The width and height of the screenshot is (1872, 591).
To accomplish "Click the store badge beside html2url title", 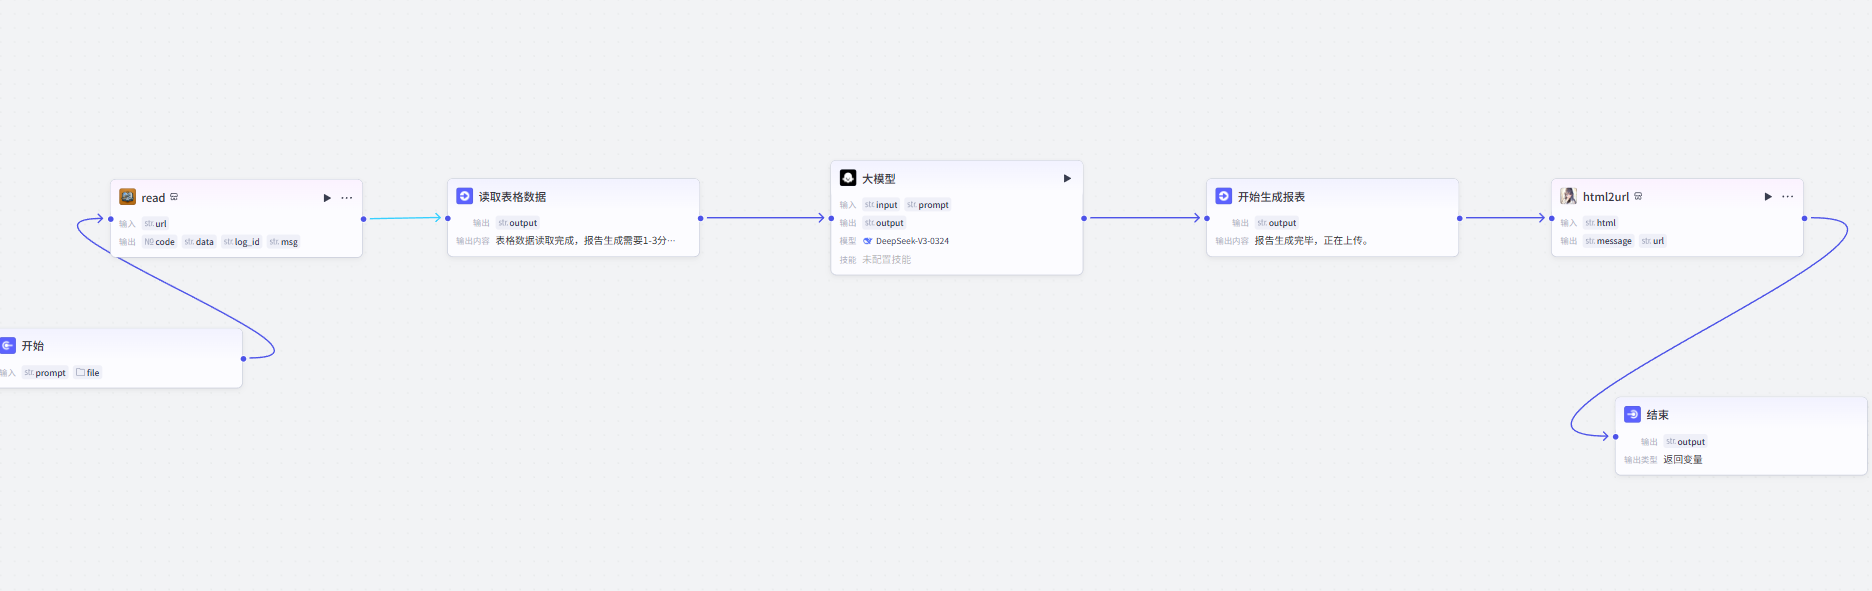I will pos(1638,196).
